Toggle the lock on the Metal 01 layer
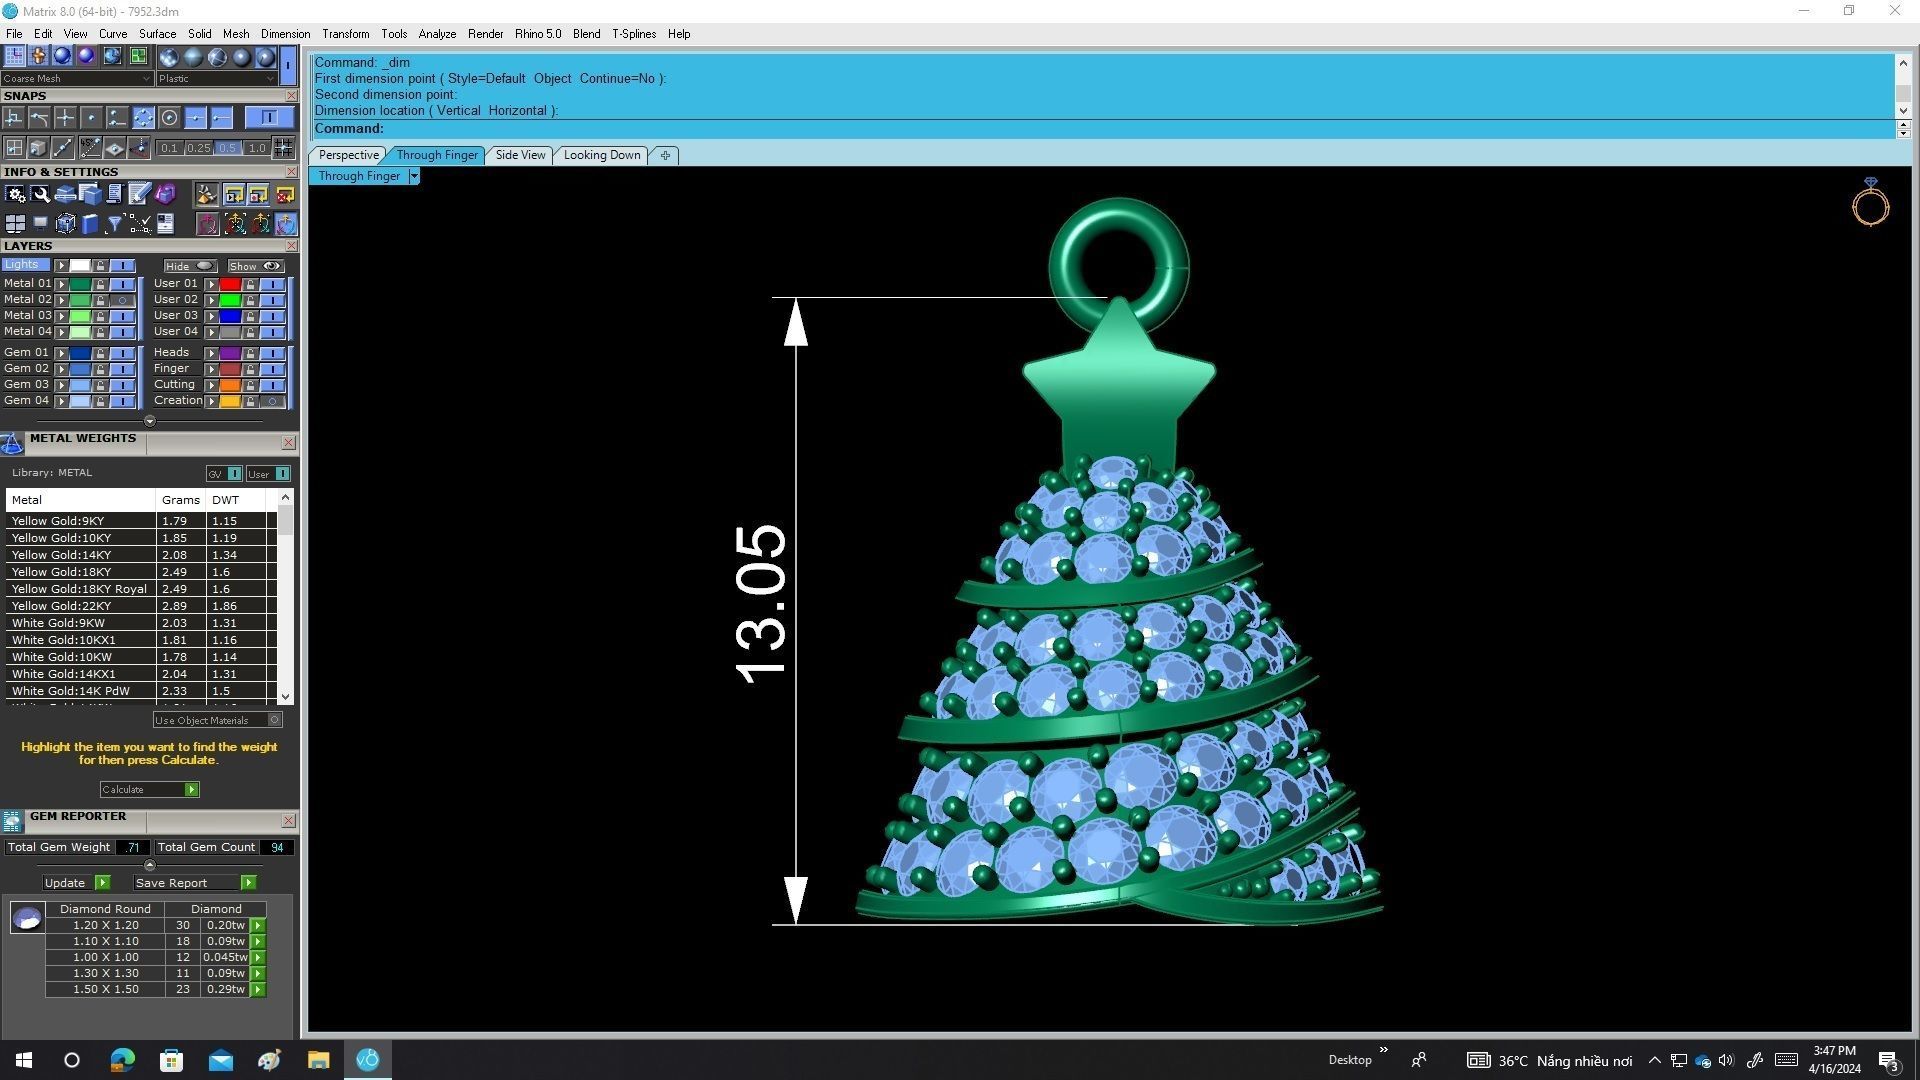This screenshot has width=1920, height=1080. (101, 284)
